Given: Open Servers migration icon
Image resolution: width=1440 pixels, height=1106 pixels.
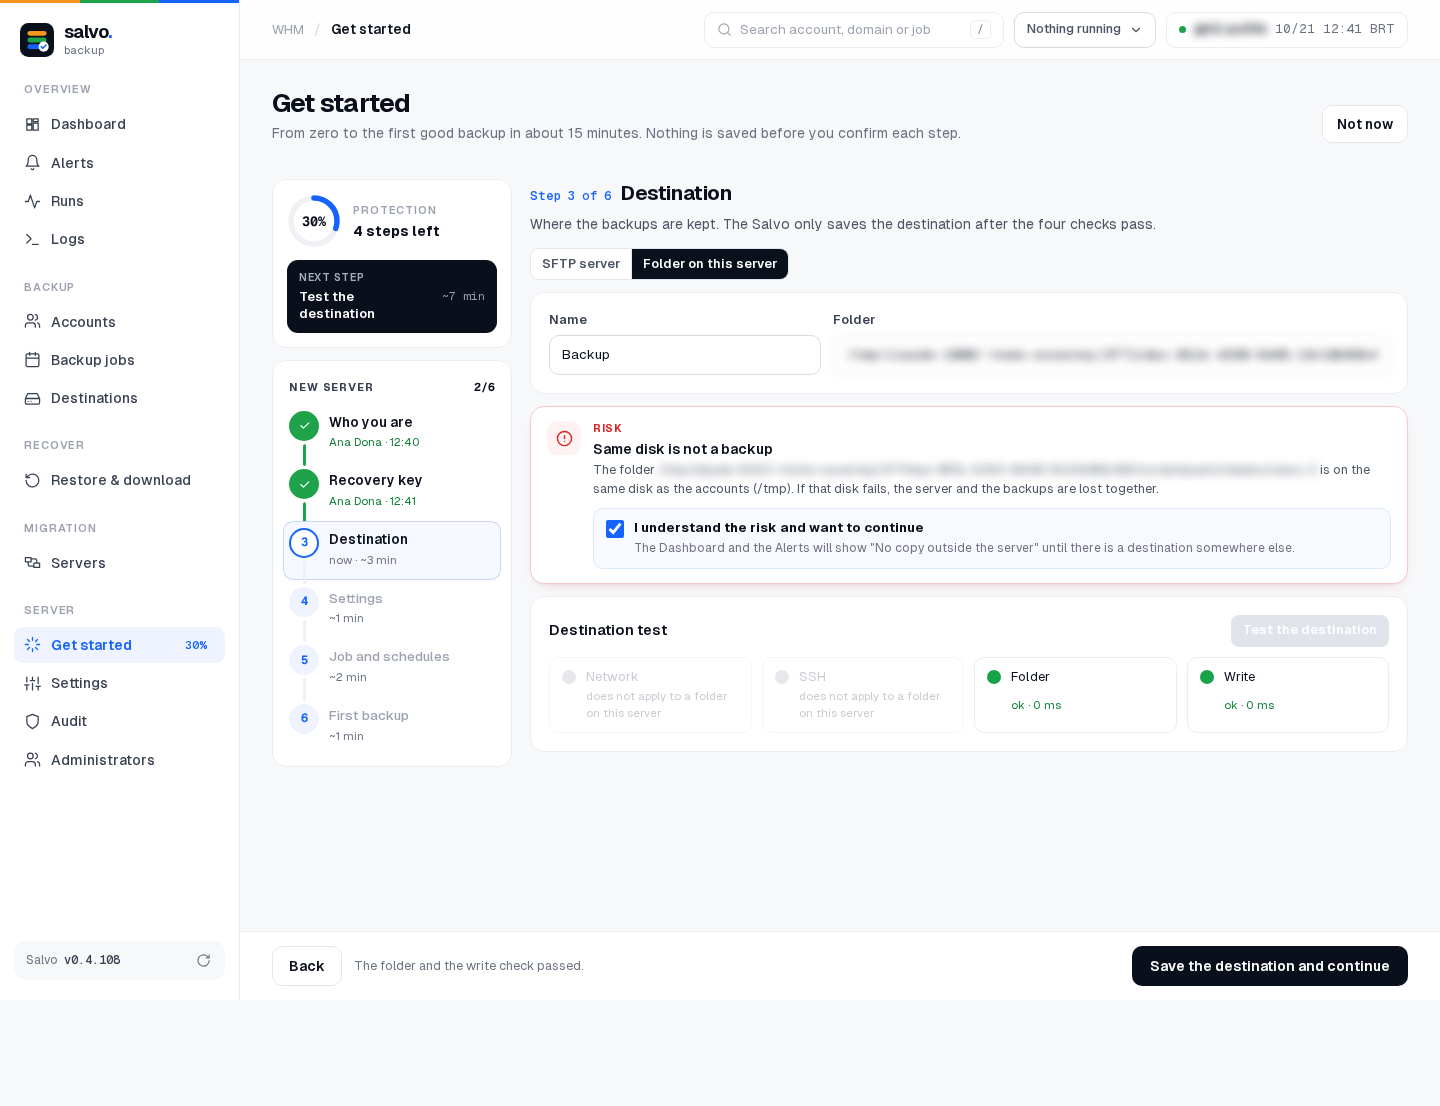Looking at the screenshot, I should (x=32, y=563).
